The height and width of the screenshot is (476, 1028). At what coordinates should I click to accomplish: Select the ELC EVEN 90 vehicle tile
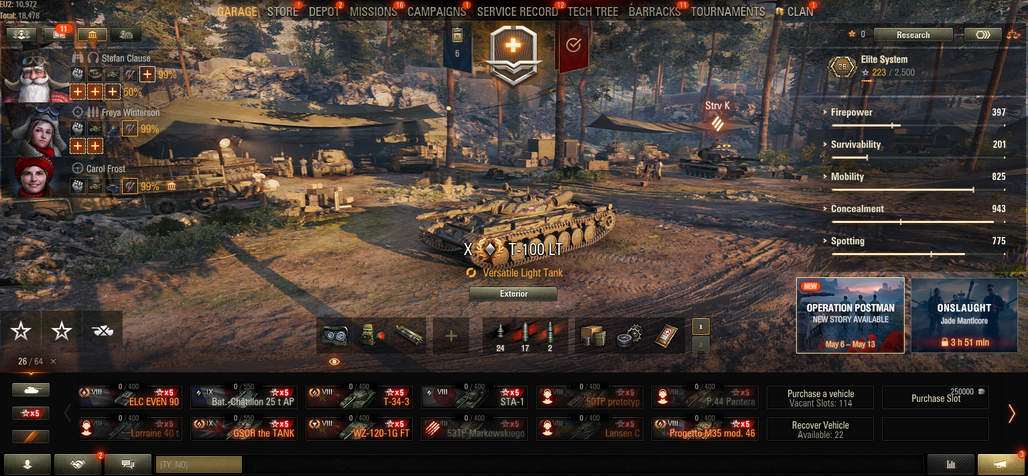[130, 397]
